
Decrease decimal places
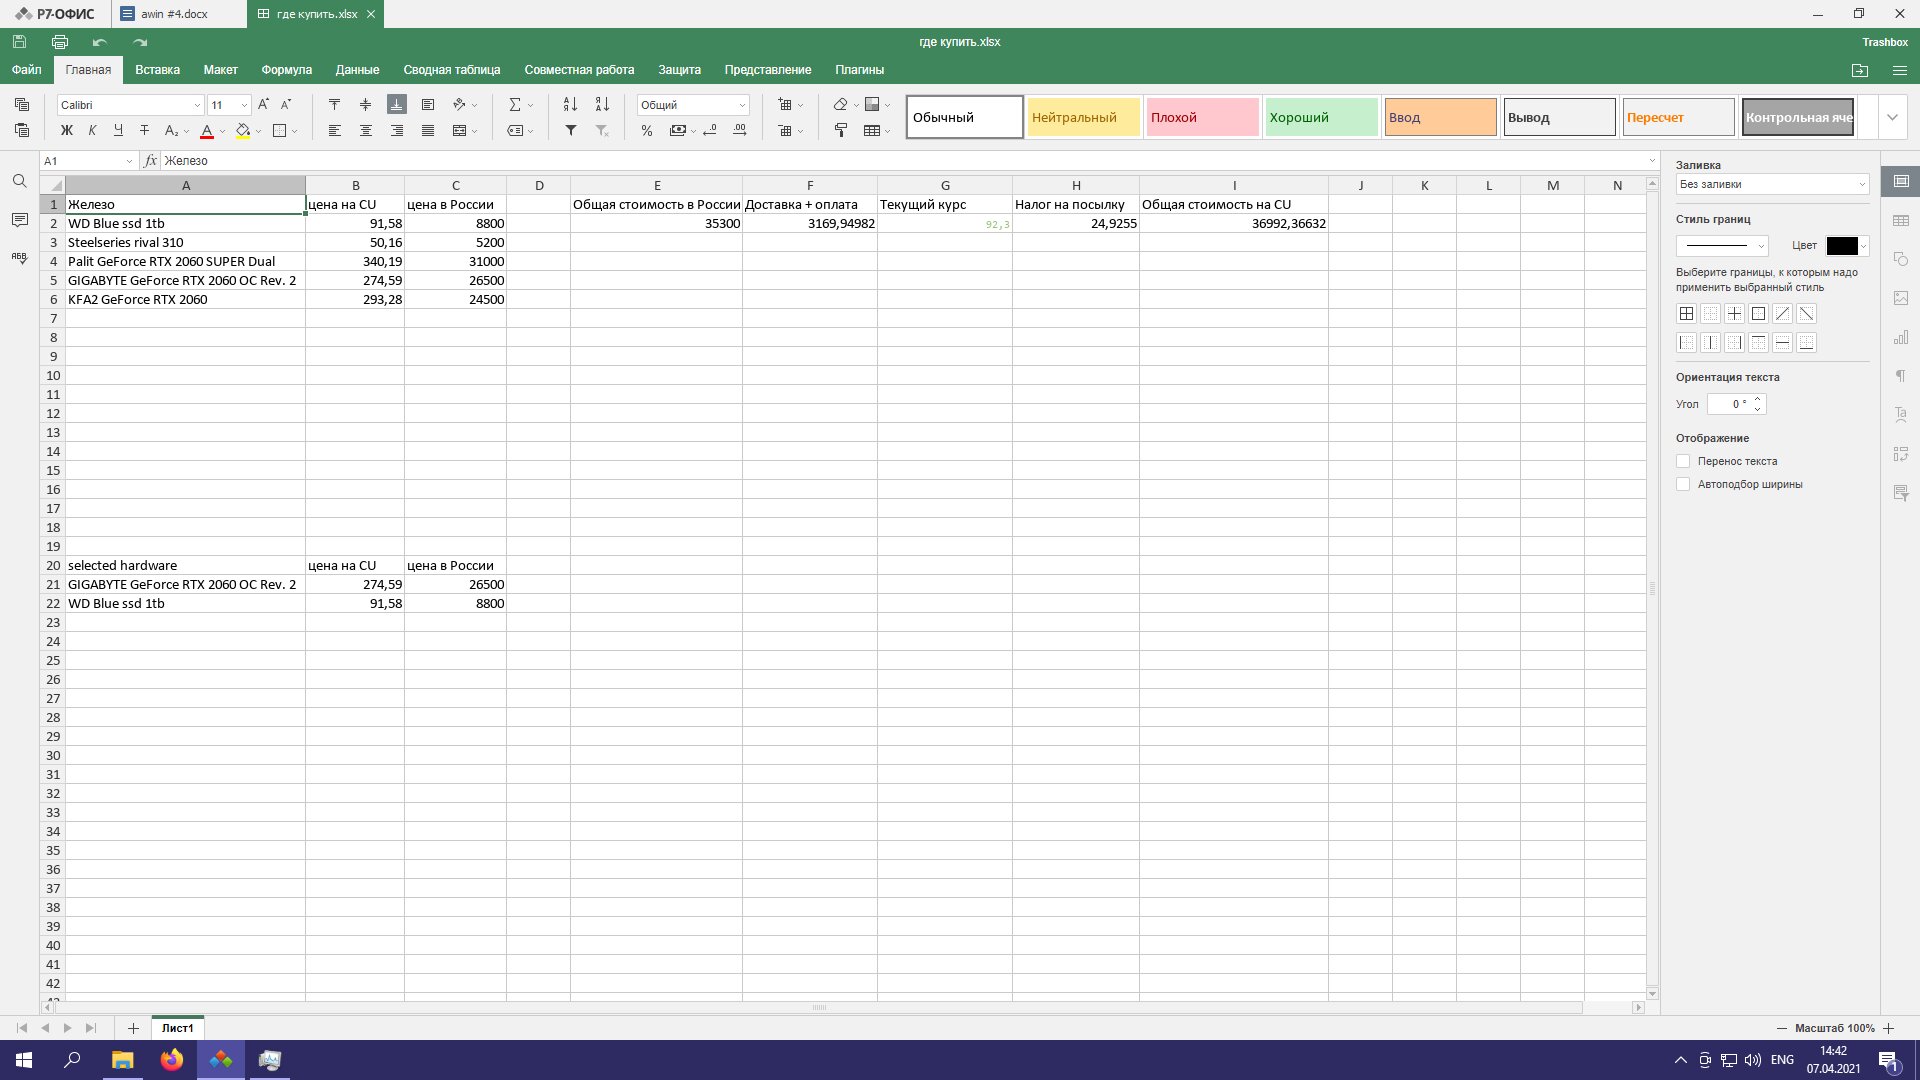click(710, 131)
